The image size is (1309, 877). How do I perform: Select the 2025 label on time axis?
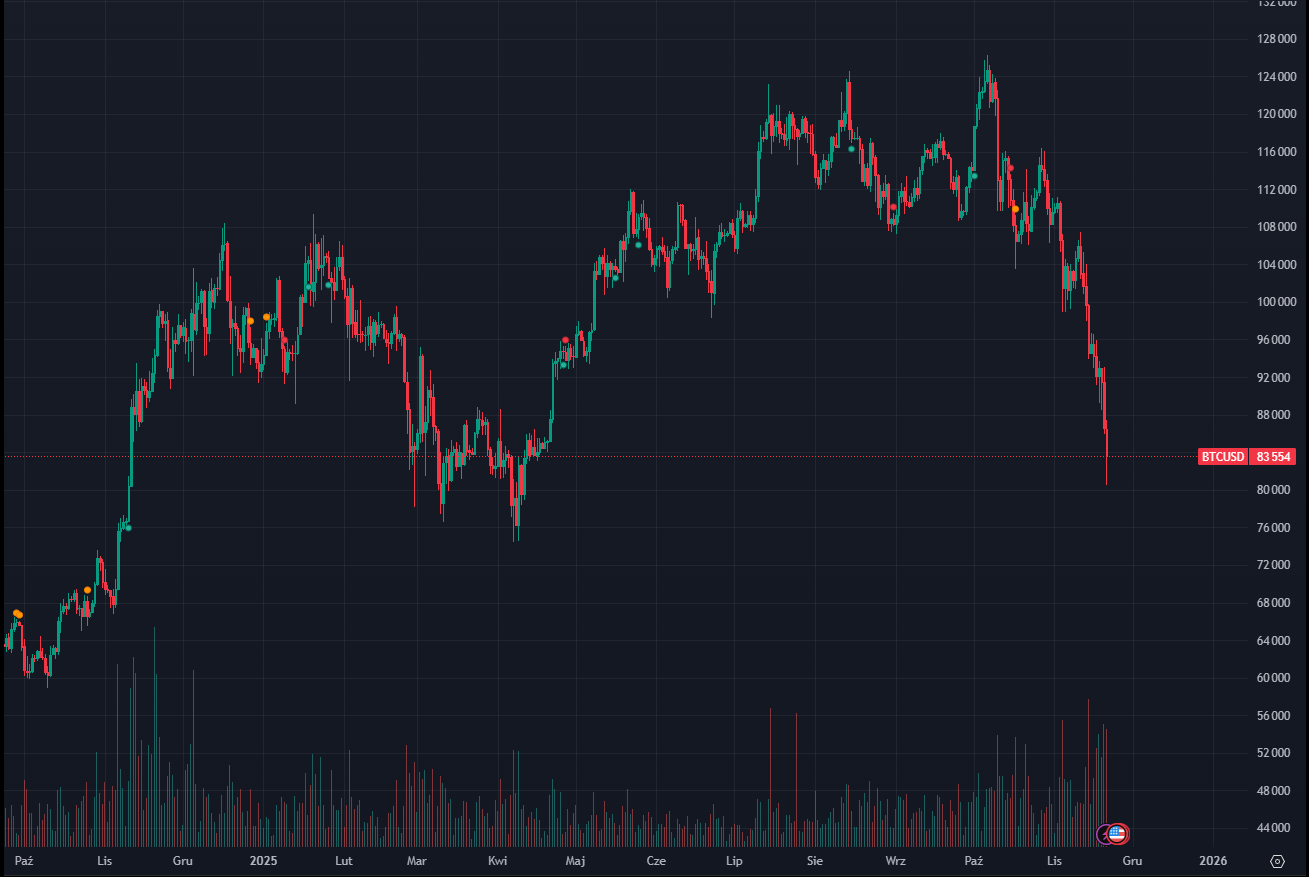click(263, 860)
